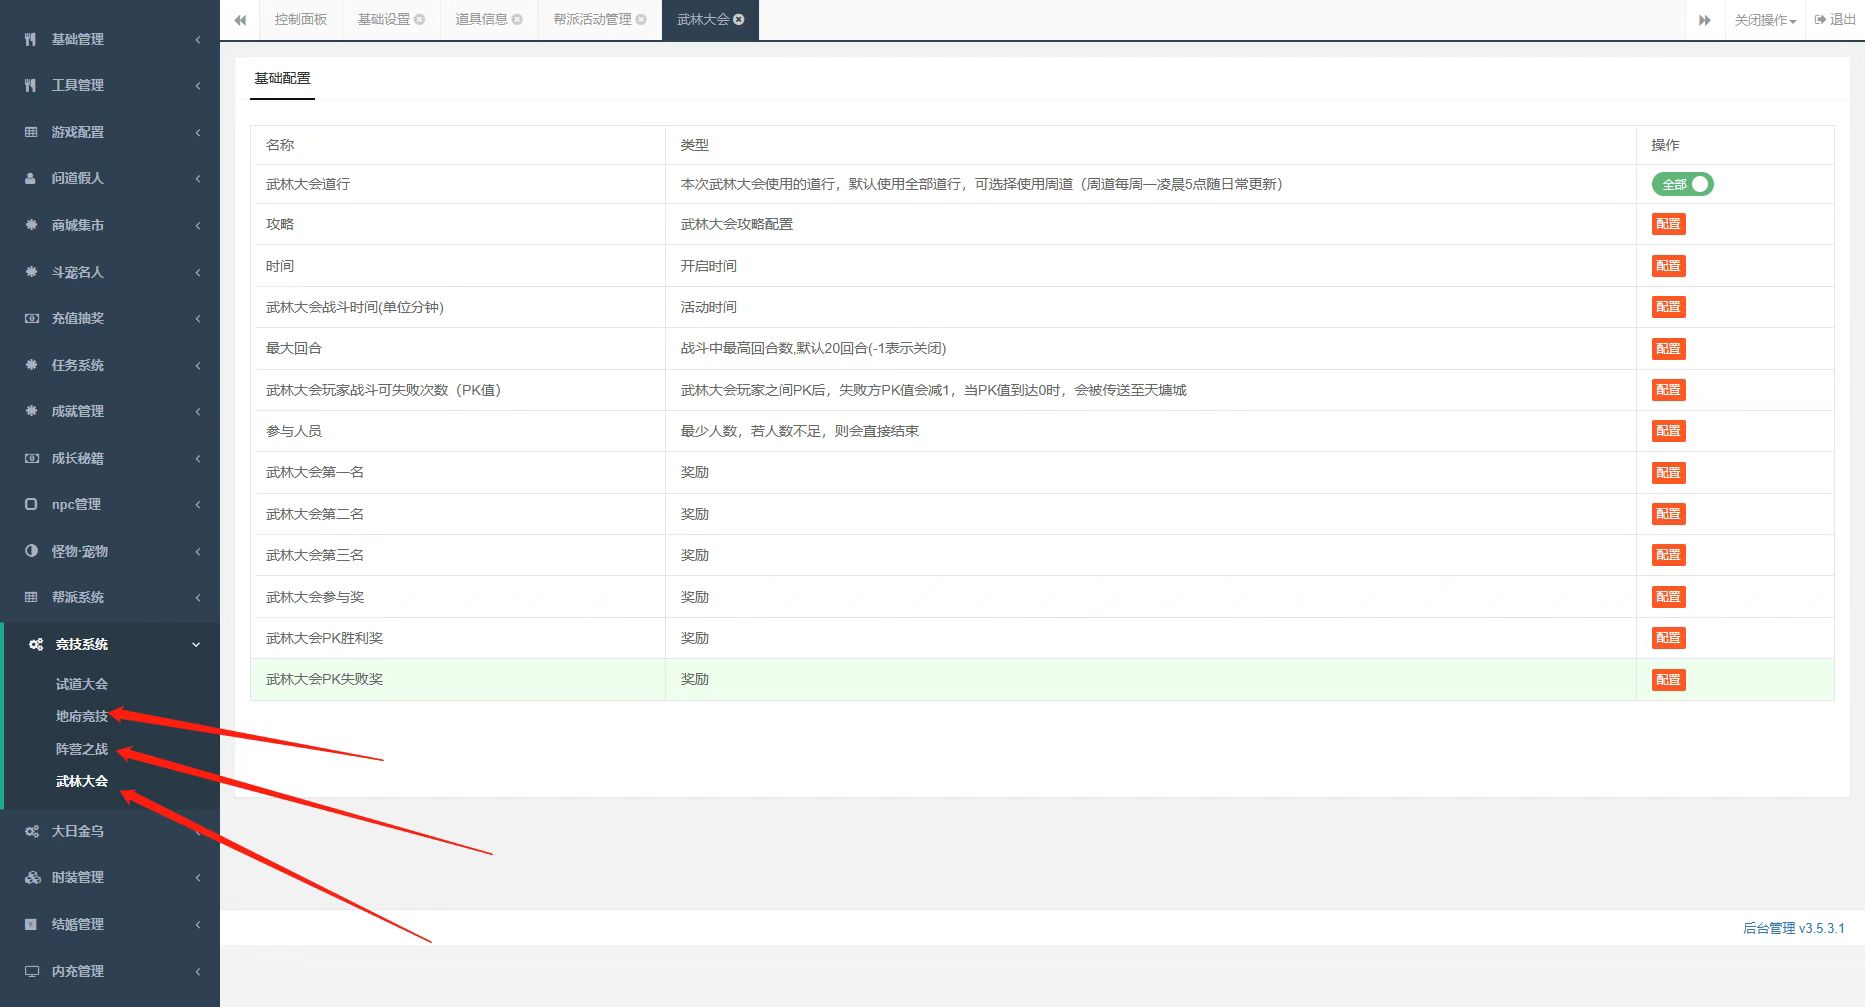This screenshot has width=1865, height=1007.
Task: Open 地府竞技 in the sidebar submenu
Action: tap(82, 716)
